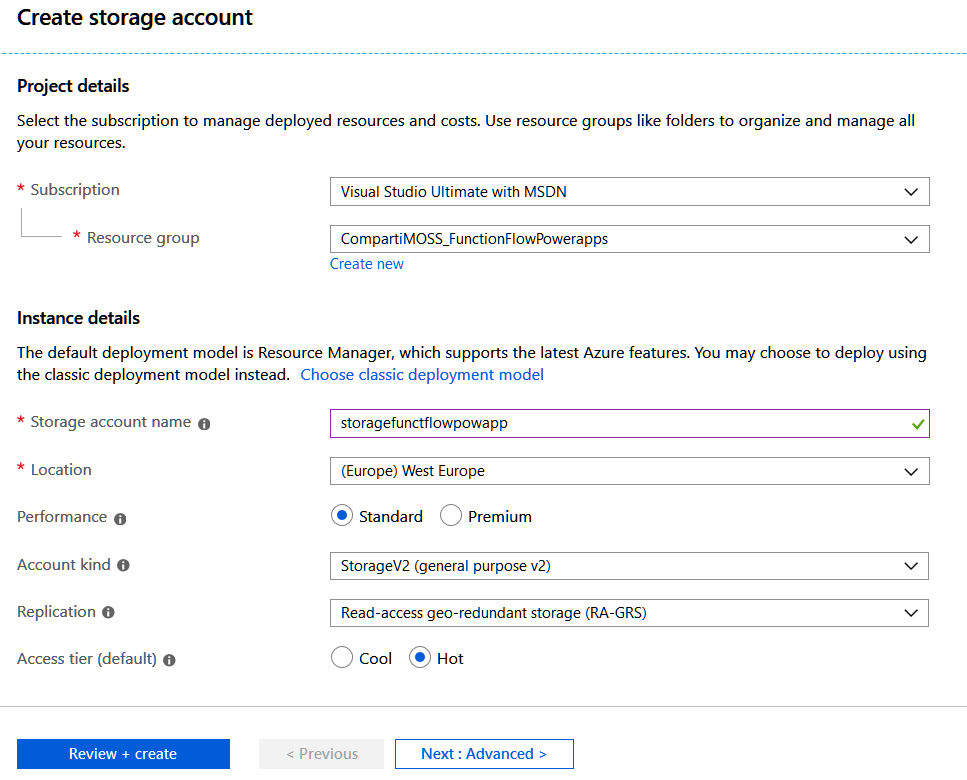Click the Account kind info icon
The height and width of the screenshot is (780, 967).
click(x=123, y=566)
